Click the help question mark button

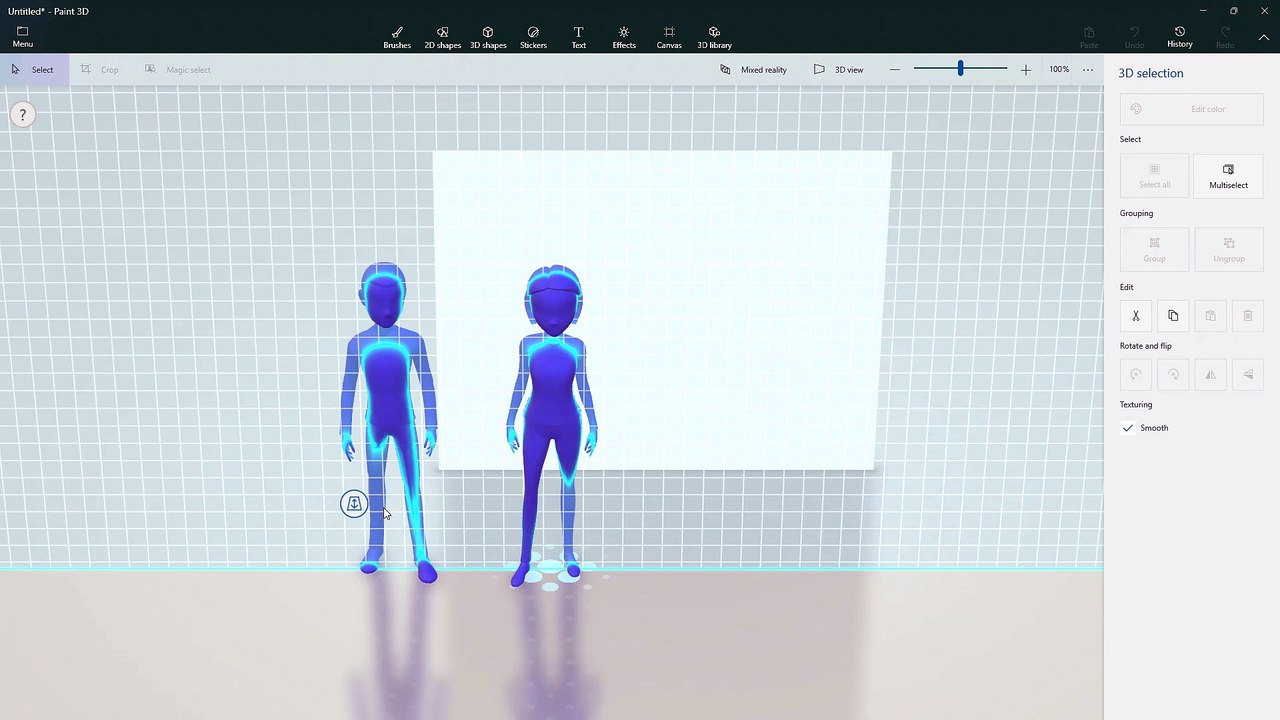coord(22,115)
